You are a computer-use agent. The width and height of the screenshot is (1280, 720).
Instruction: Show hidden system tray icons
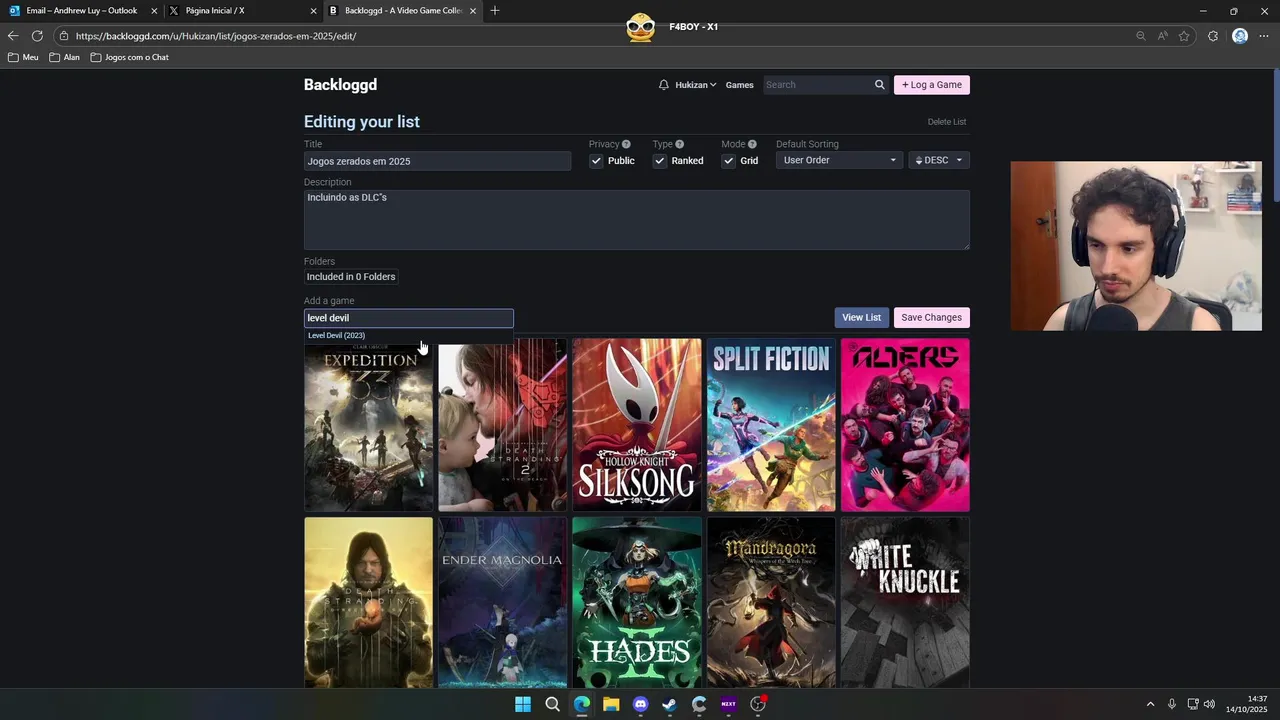(1150, 704)
